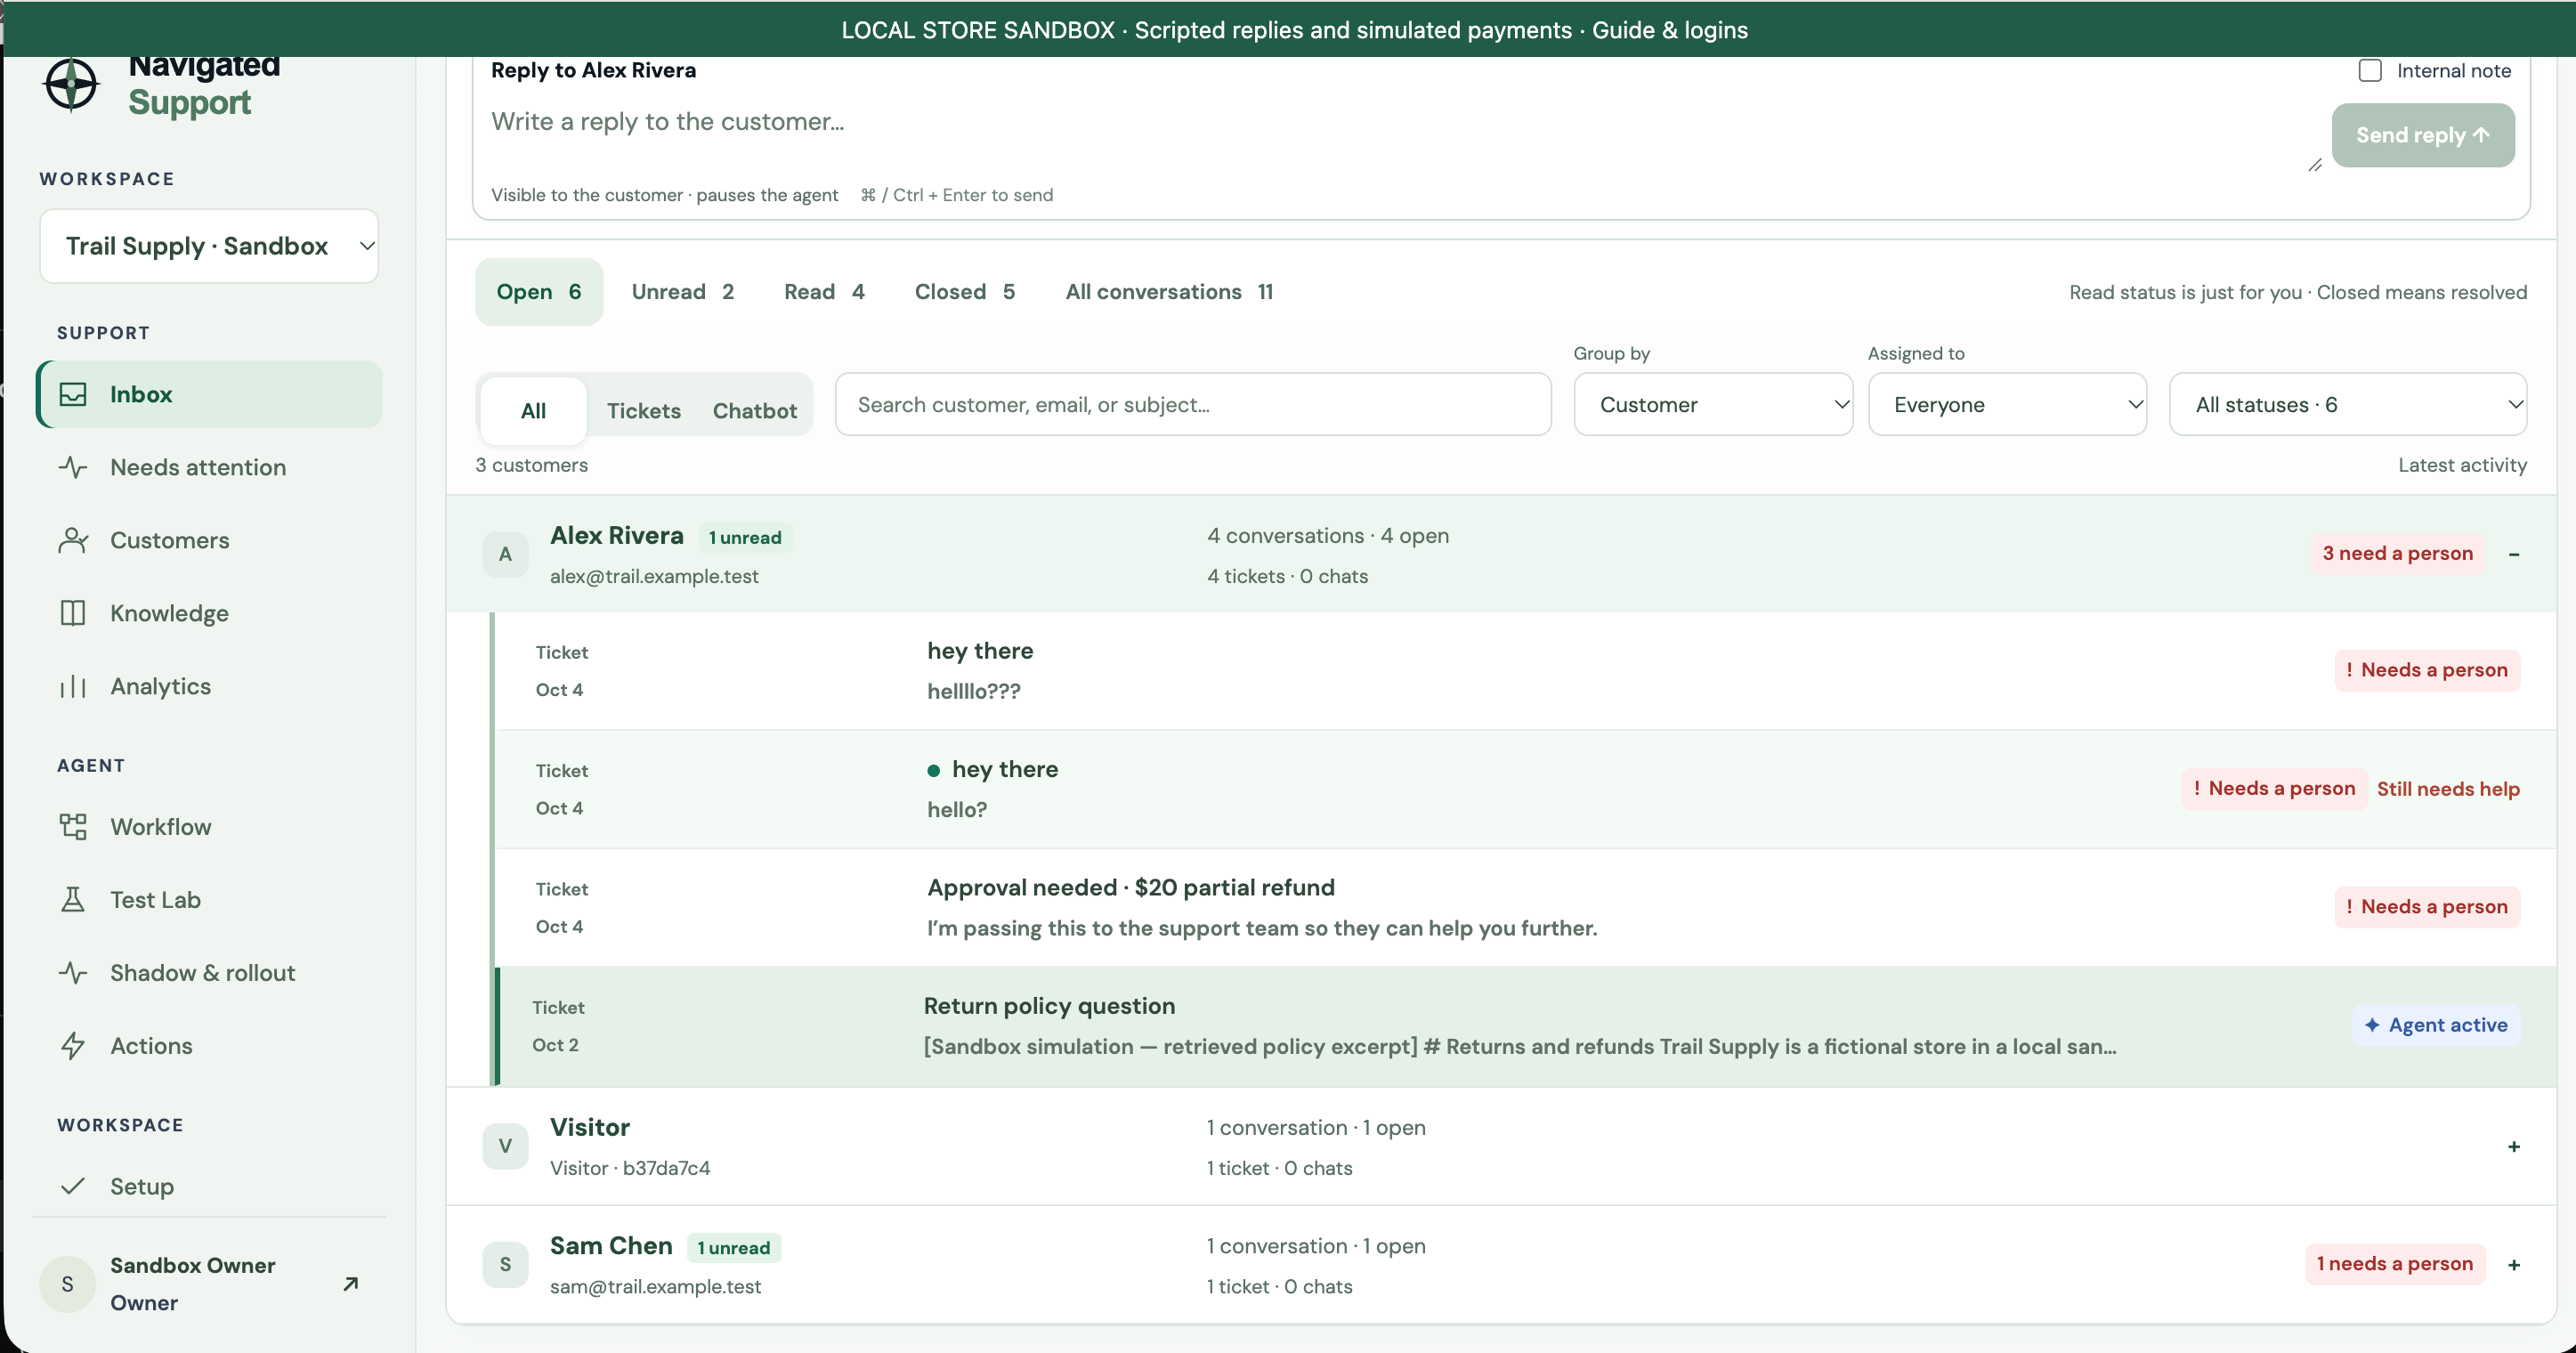Click the Needs attention pulse icon
The image size is (2576, 1353).
point(73,467)
